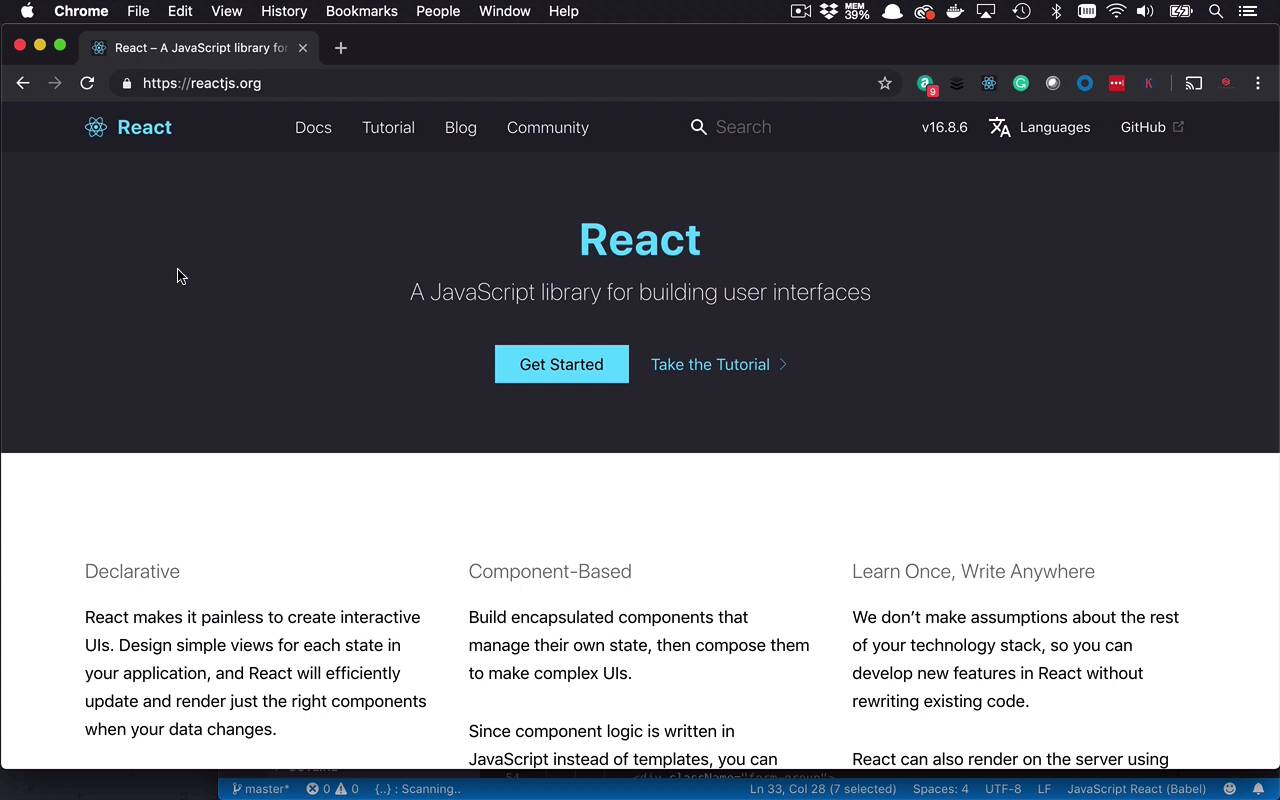The image size is (1280, 800).
Task: Click the GitHub external link icon
Action: pyautogui.click(x=1178, y=127)
